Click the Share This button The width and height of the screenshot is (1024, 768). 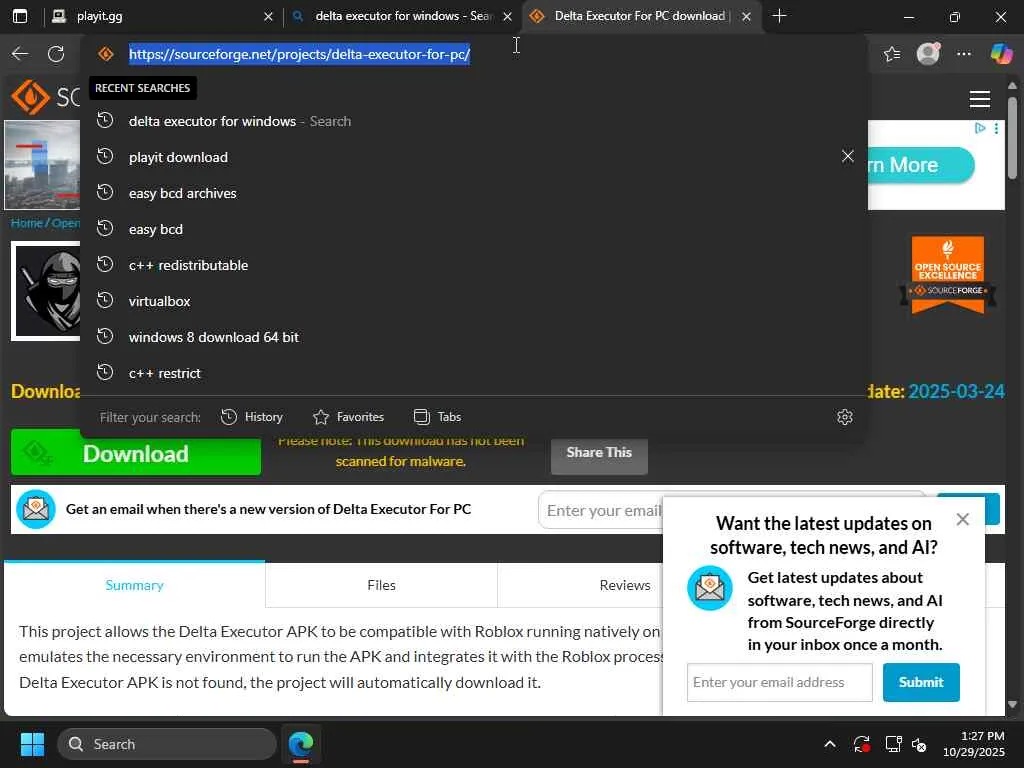click(599, 453)
